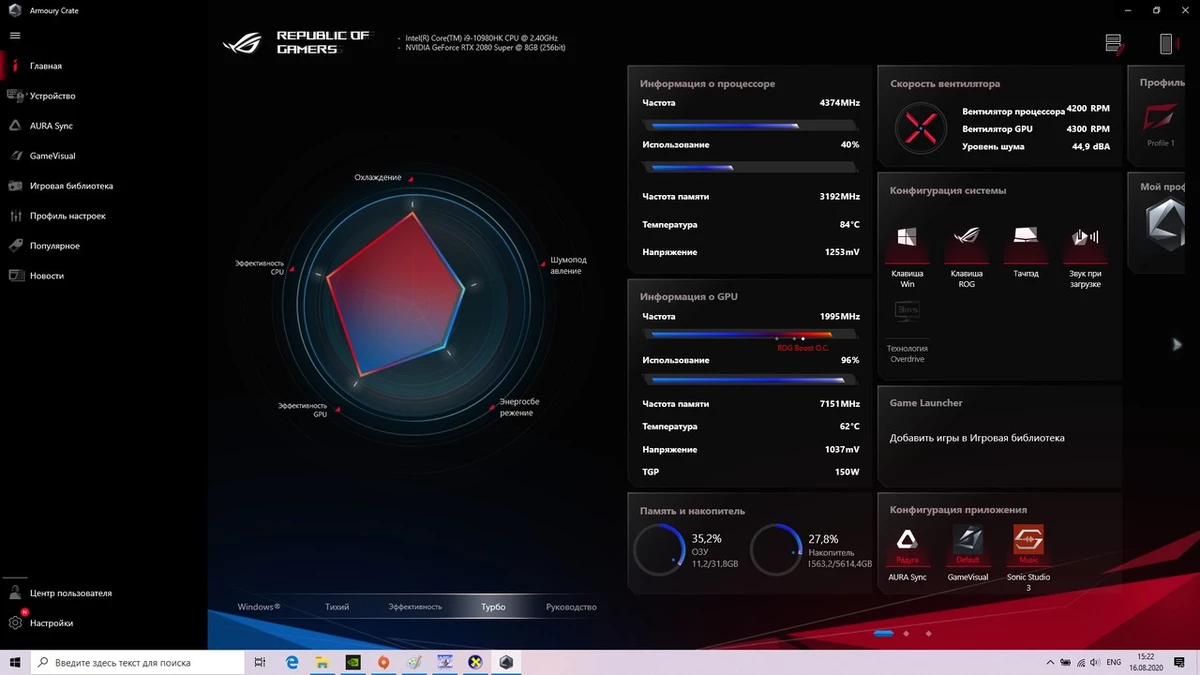Click the settings gear icon
1200x675 pixels.
pyautogui.click(x=15, y=623)
